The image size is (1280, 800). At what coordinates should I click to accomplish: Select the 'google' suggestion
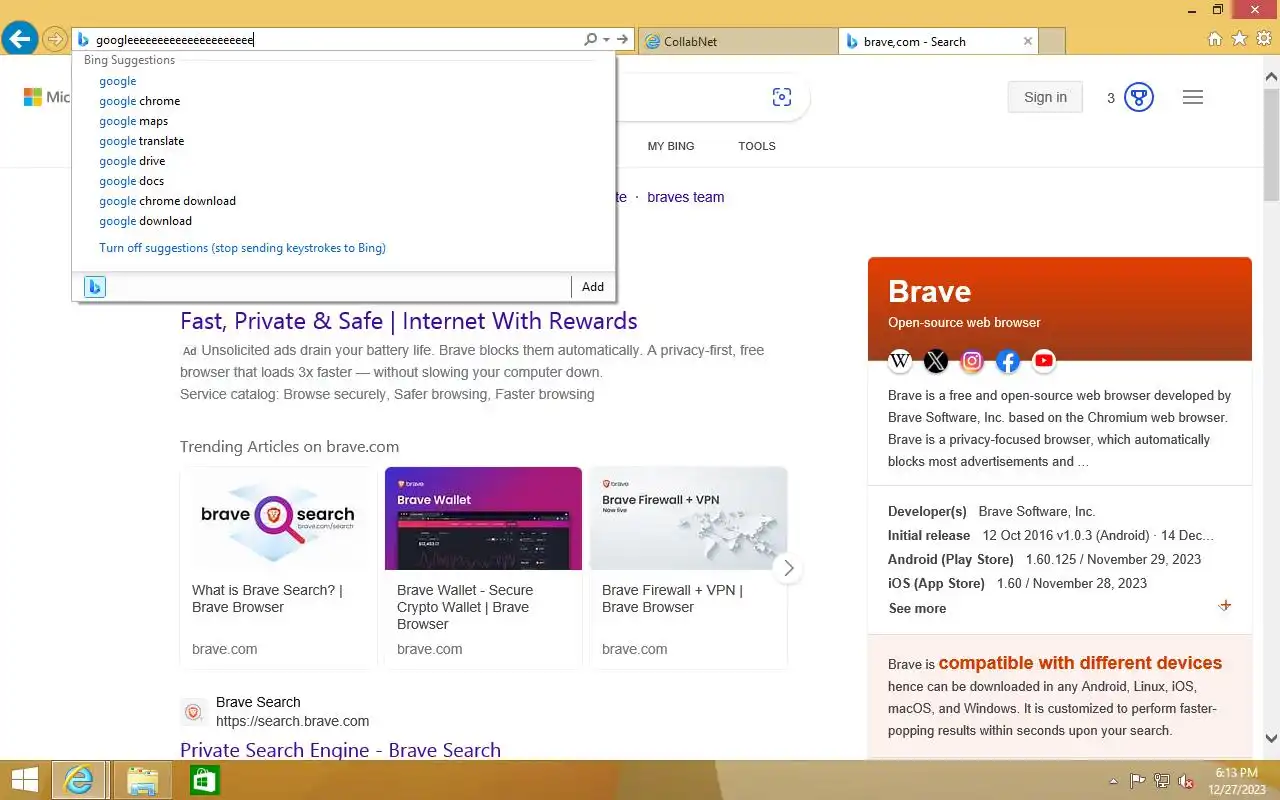coord(118,81)
